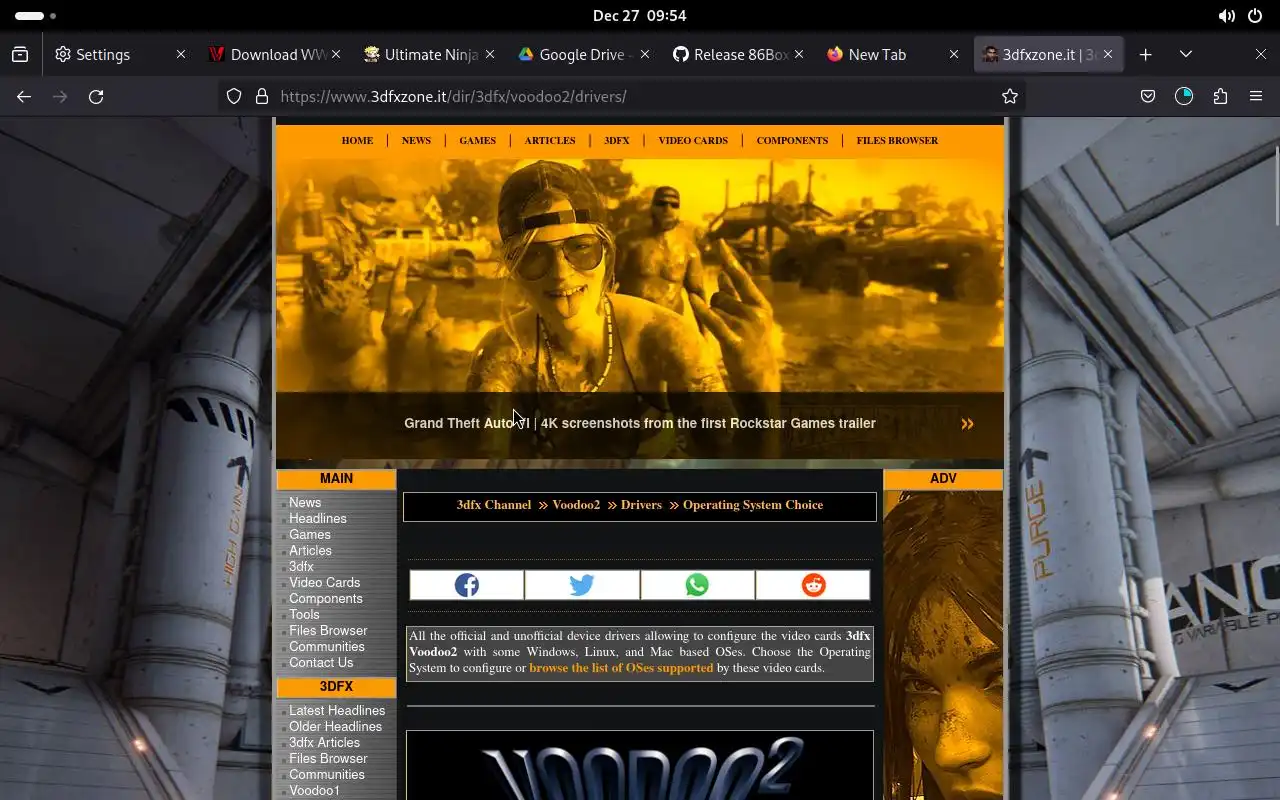Screen dimensions: 1280x800
Task: Expand the list all tabs dropdown
Action: [1186, 54]
